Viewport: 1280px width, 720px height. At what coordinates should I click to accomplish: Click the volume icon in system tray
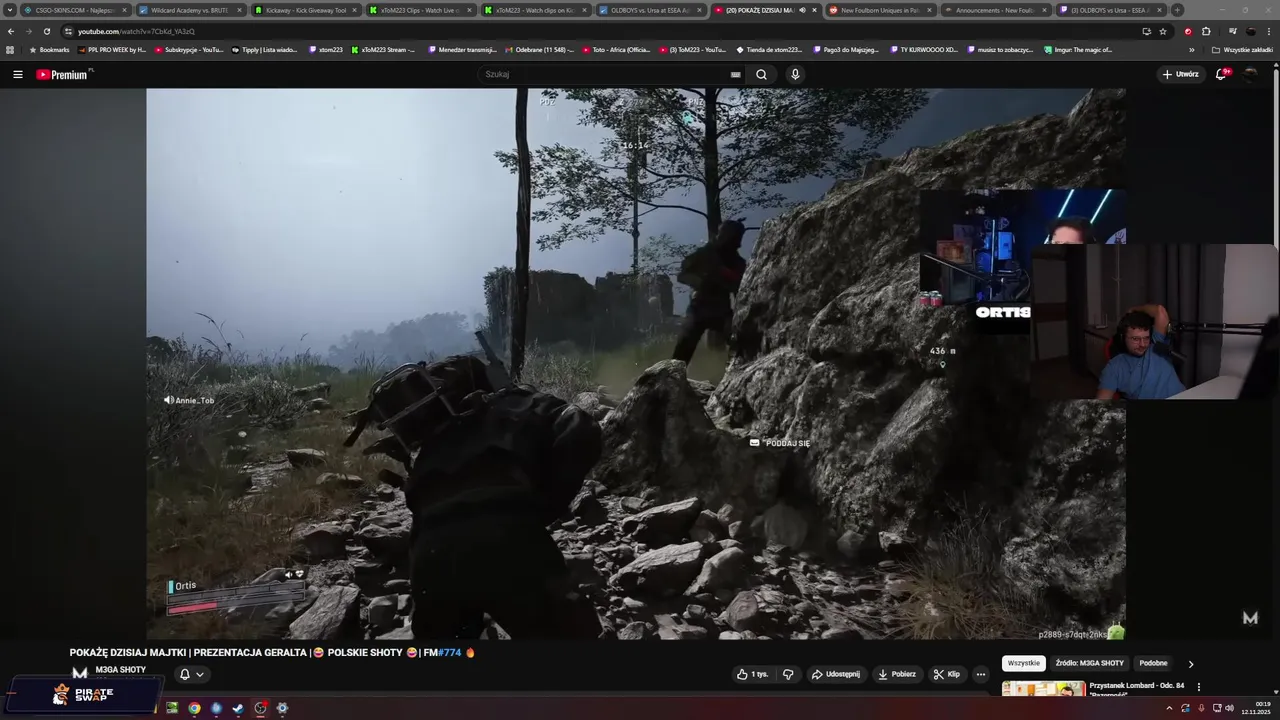coord(1229,708)
